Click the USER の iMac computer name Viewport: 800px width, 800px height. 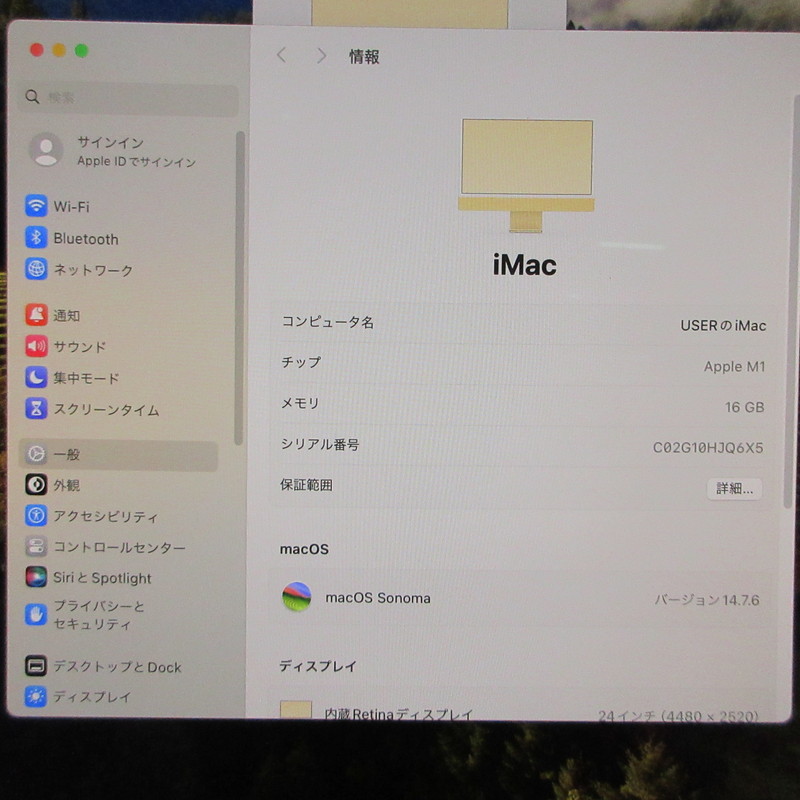(723, 326)
